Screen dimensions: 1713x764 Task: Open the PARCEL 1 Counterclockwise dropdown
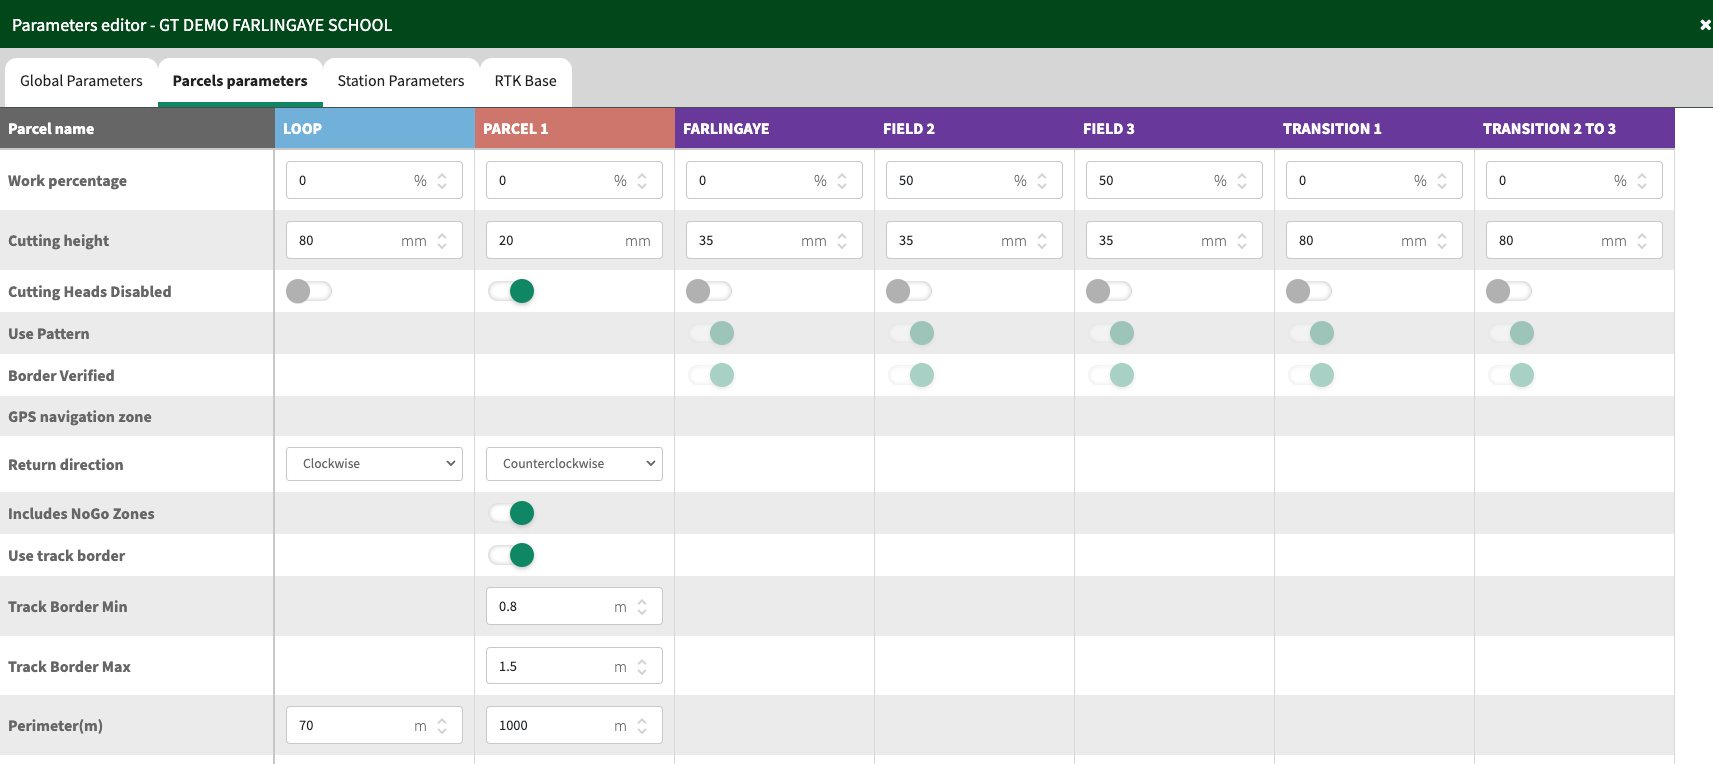pos(574,464)
